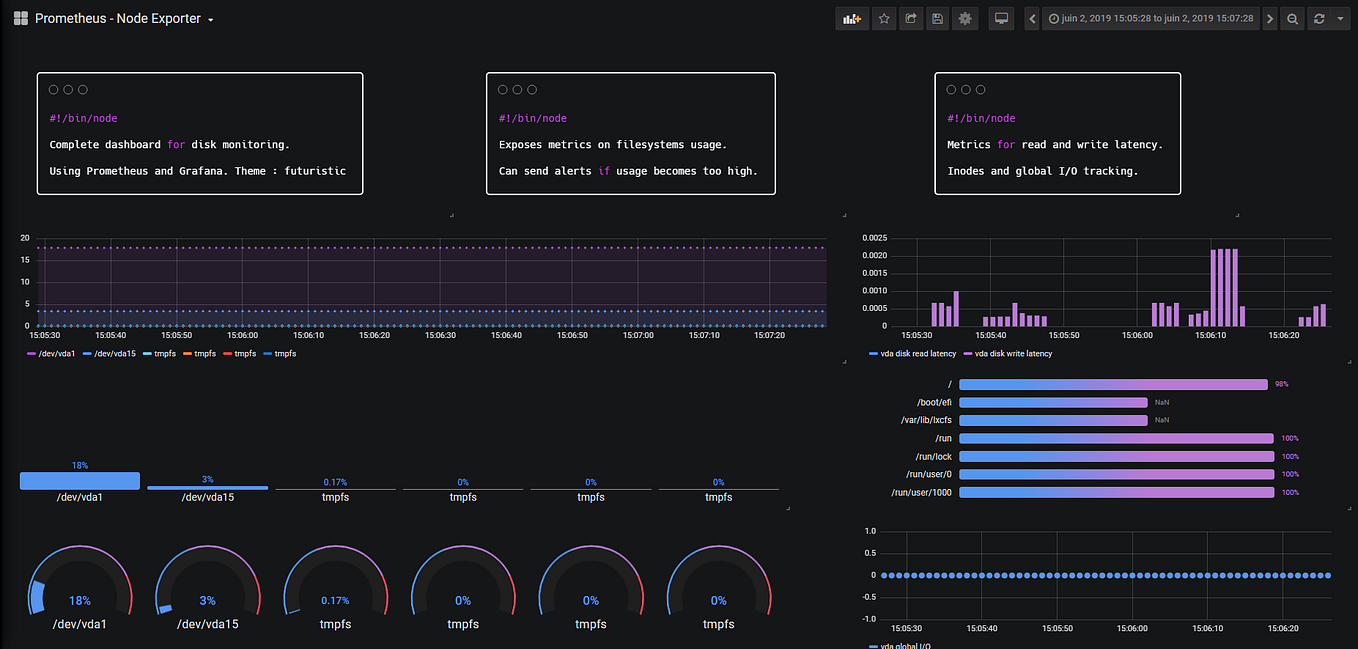Enable TV cycle view mode icon
The height and width of the screenshot is (649, 1358).
coord(1001,18)
